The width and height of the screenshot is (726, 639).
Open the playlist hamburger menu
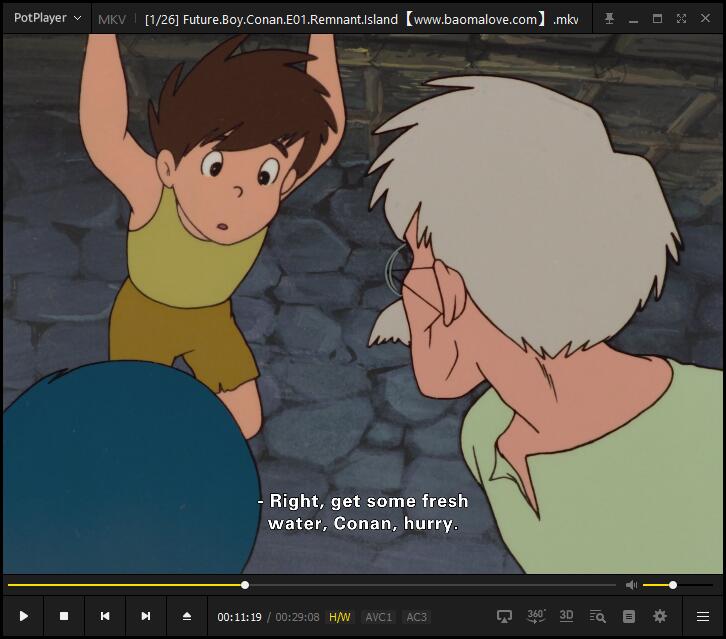(x=703, y=616)
